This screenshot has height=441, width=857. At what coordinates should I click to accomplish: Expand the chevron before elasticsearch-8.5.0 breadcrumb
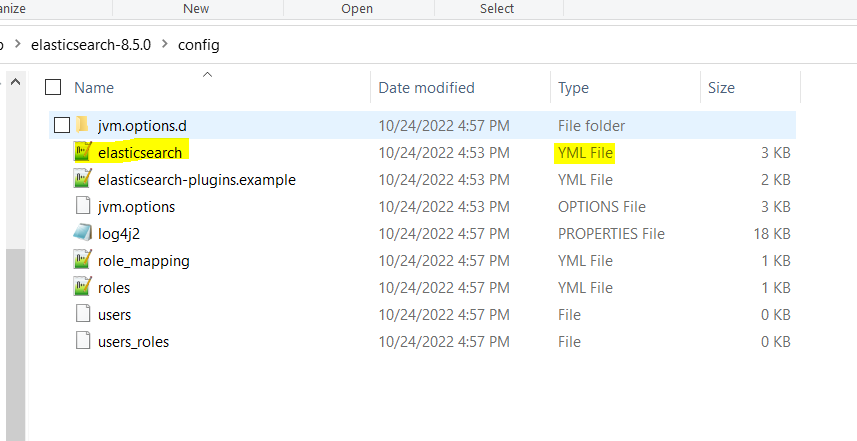point(18,45)
